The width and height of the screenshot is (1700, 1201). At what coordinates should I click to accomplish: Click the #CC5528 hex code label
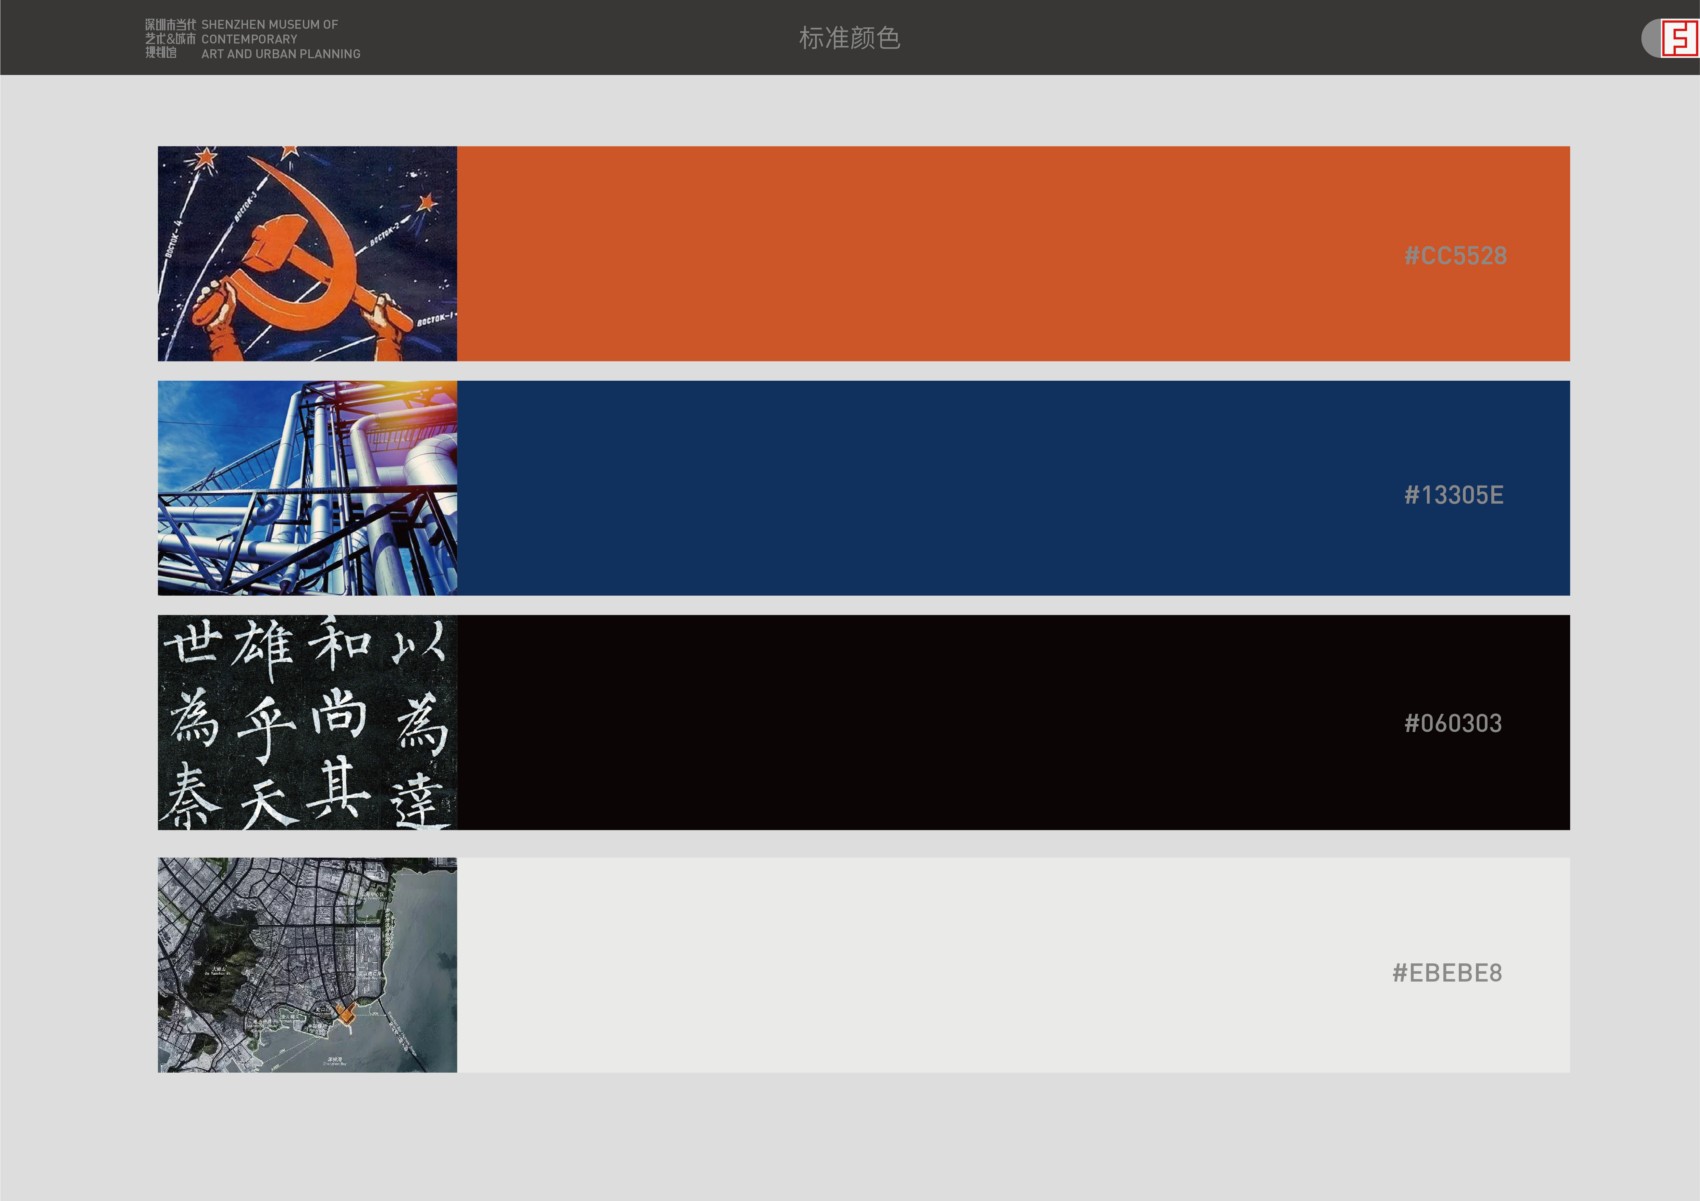pos(1455,256)
